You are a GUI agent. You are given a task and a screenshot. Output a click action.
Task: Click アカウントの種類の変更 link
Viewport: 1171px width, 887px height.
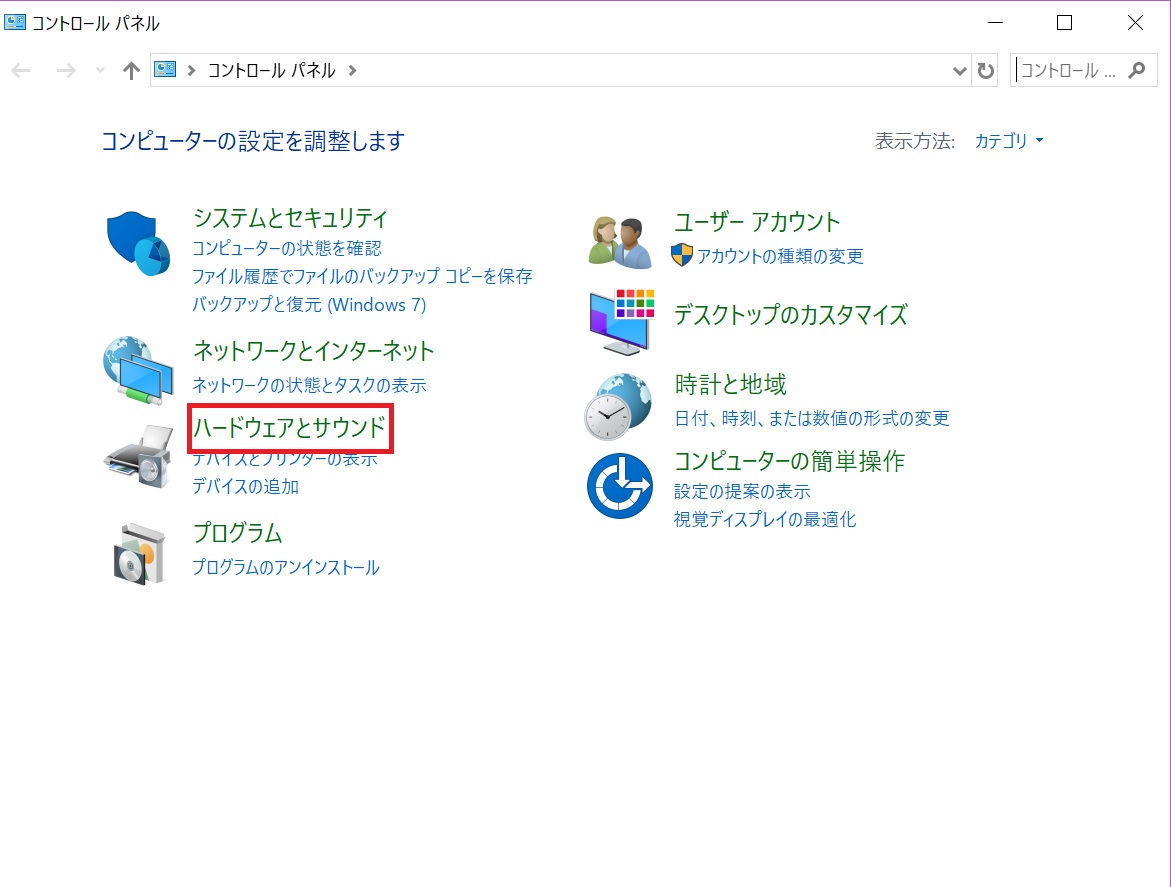780,256
